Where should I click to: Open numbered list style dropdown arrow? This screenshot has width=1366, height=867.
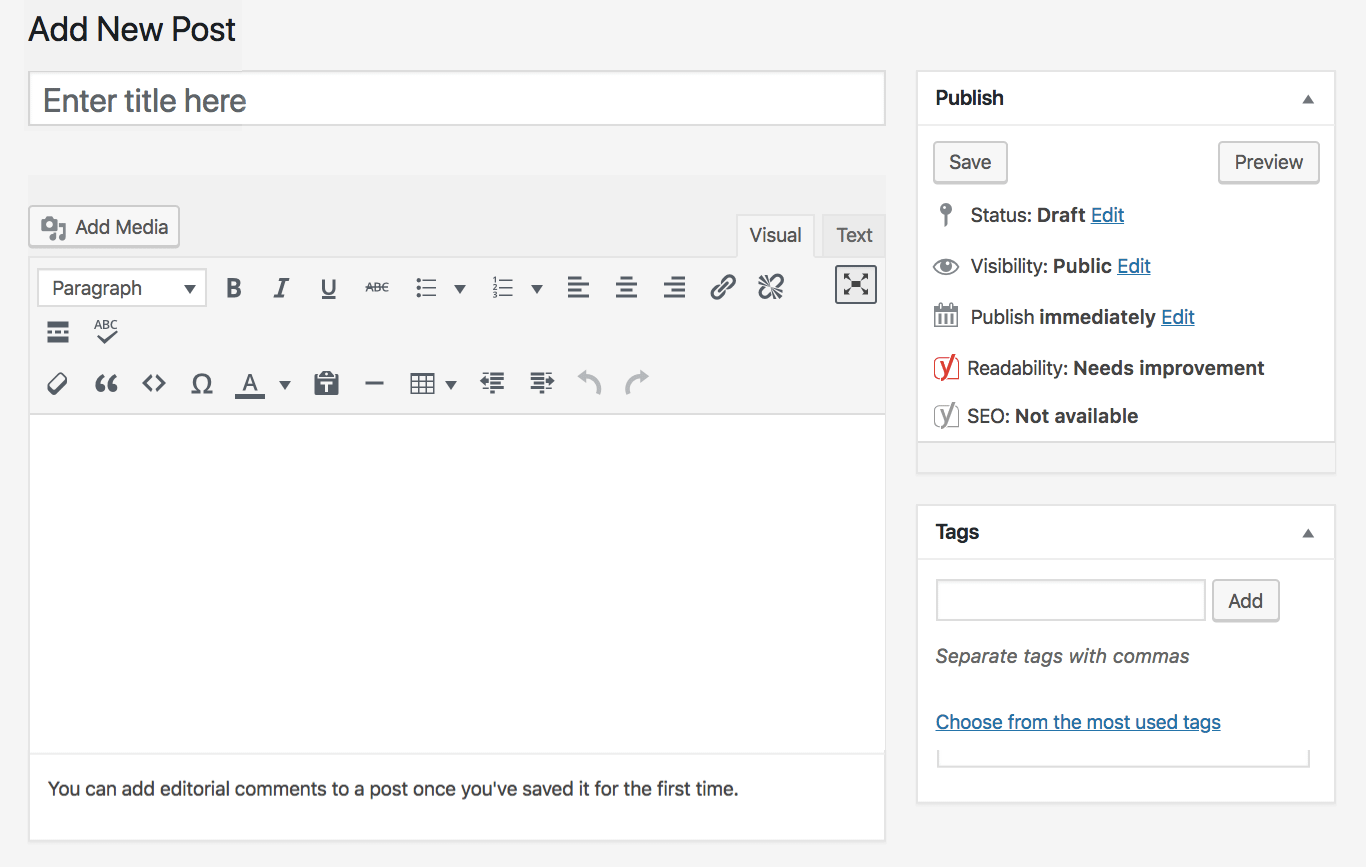[536, 289]
